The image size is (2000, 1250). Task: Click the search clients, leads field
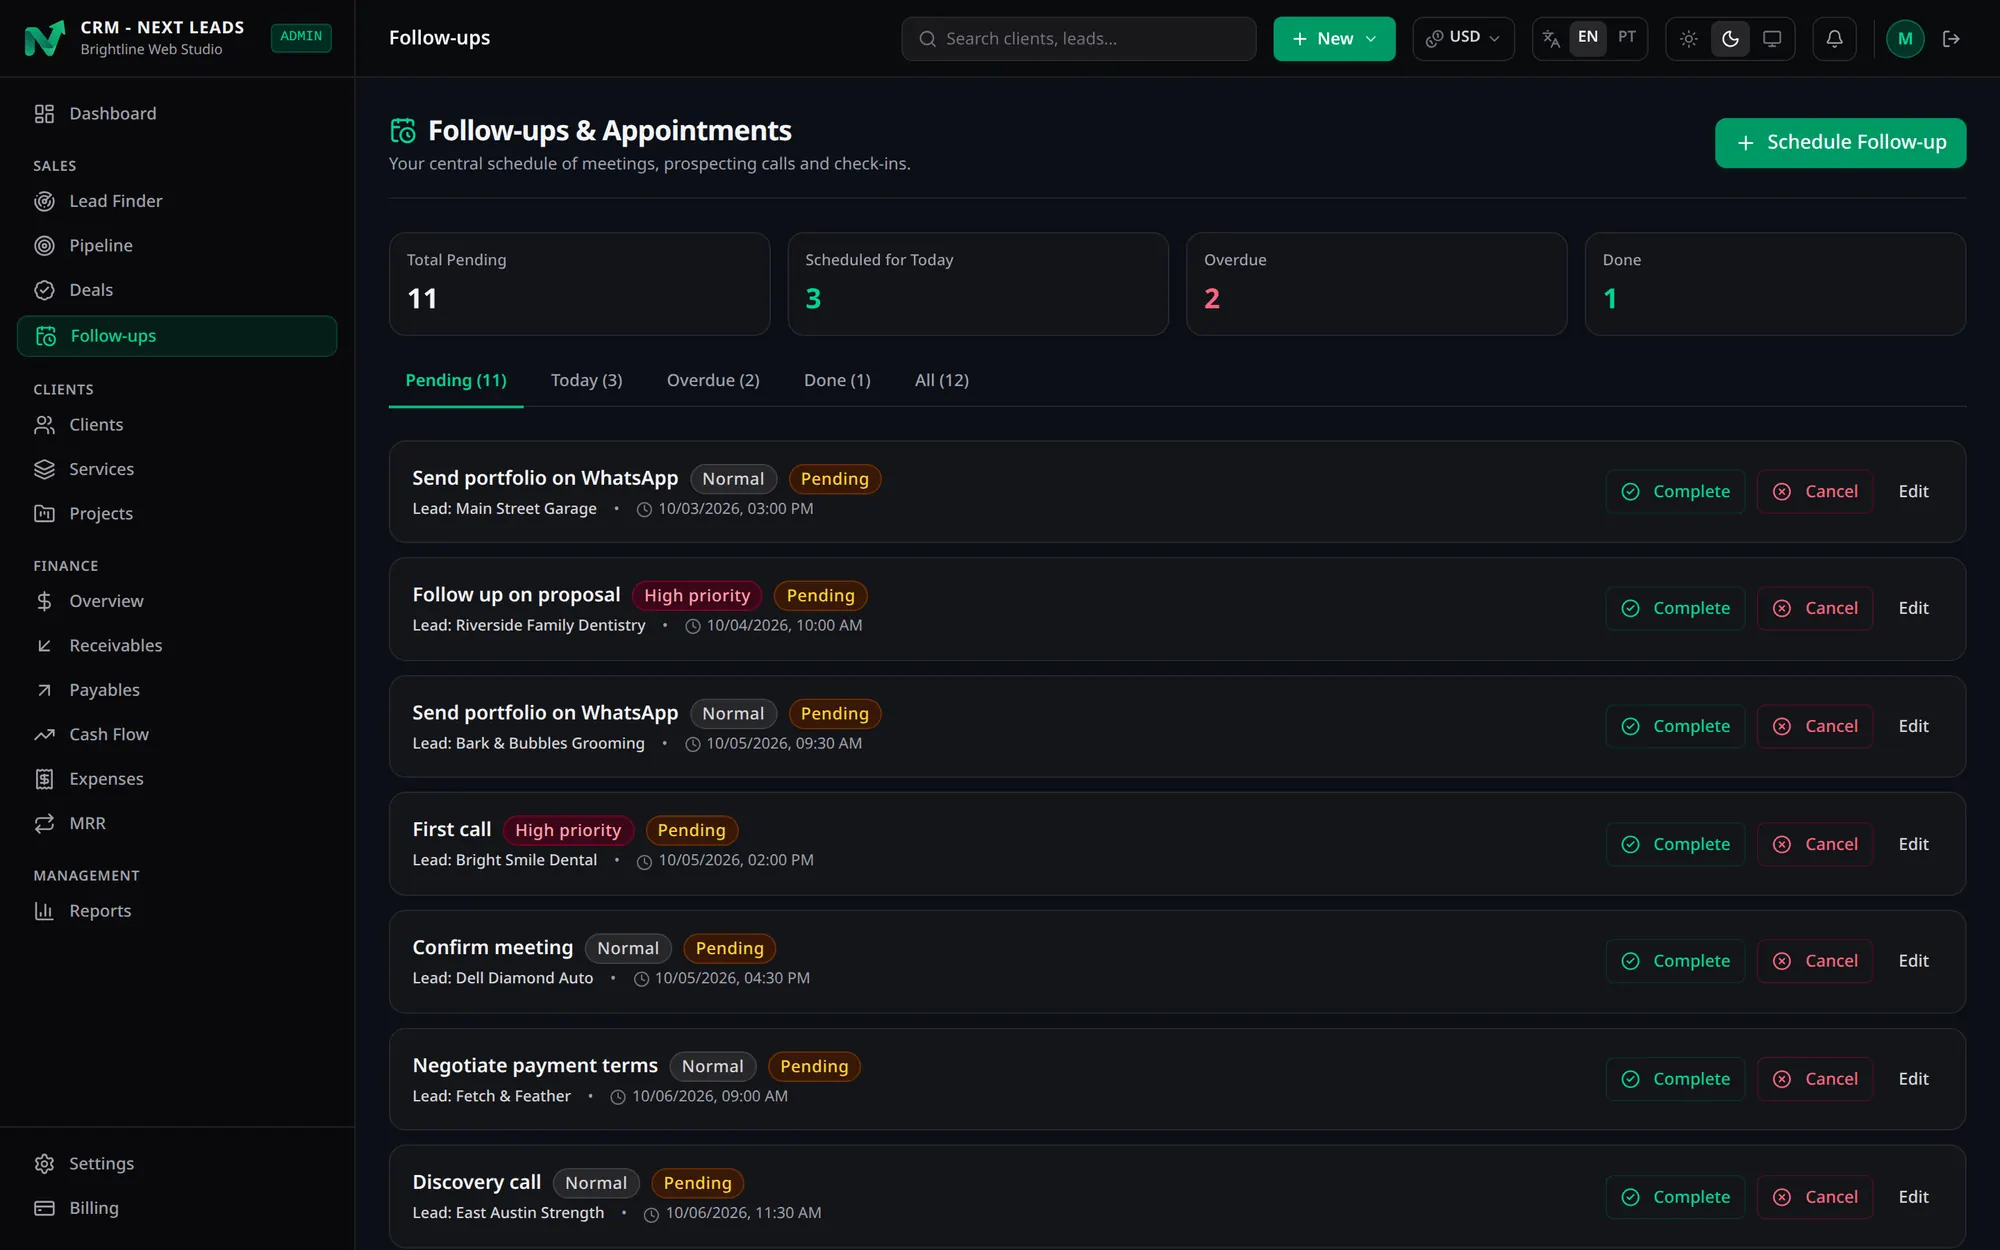pyautogui.click(x=1078, y=38)
